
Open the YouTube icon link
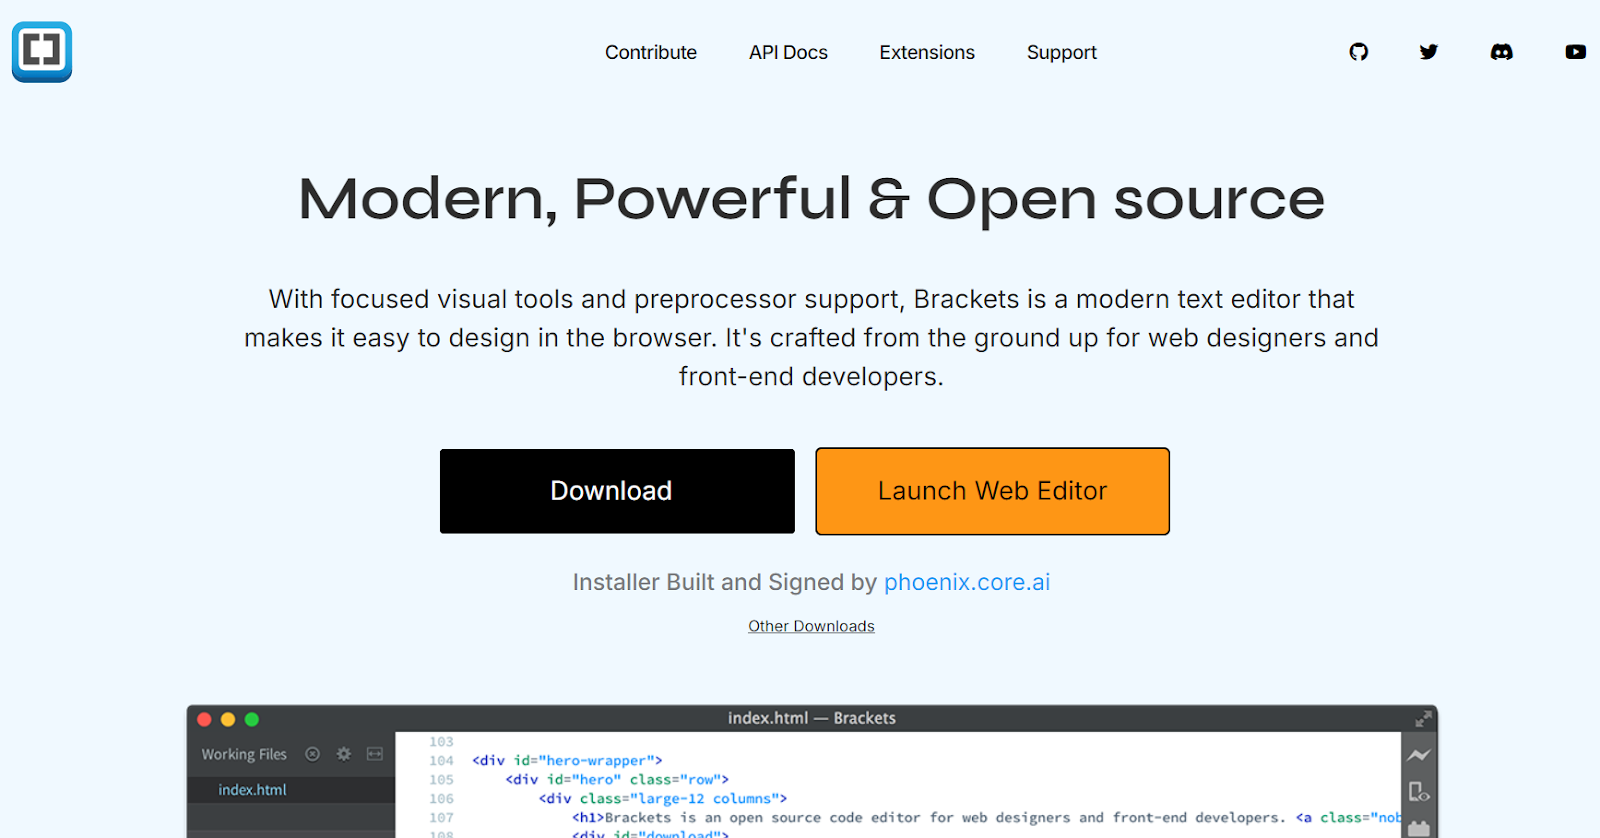[1576, 52]
